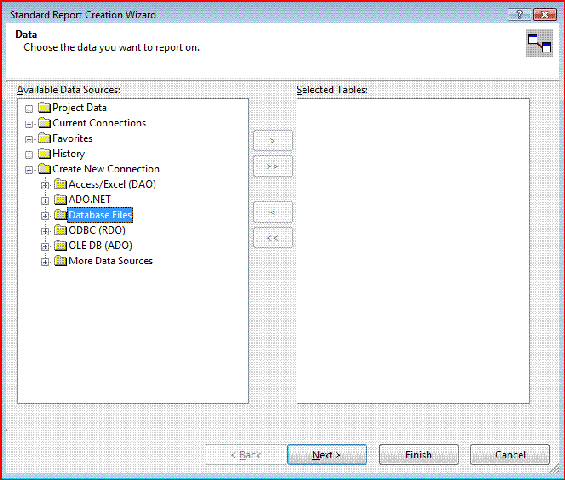Toggle the Project Data tree box

pos(29,108)
